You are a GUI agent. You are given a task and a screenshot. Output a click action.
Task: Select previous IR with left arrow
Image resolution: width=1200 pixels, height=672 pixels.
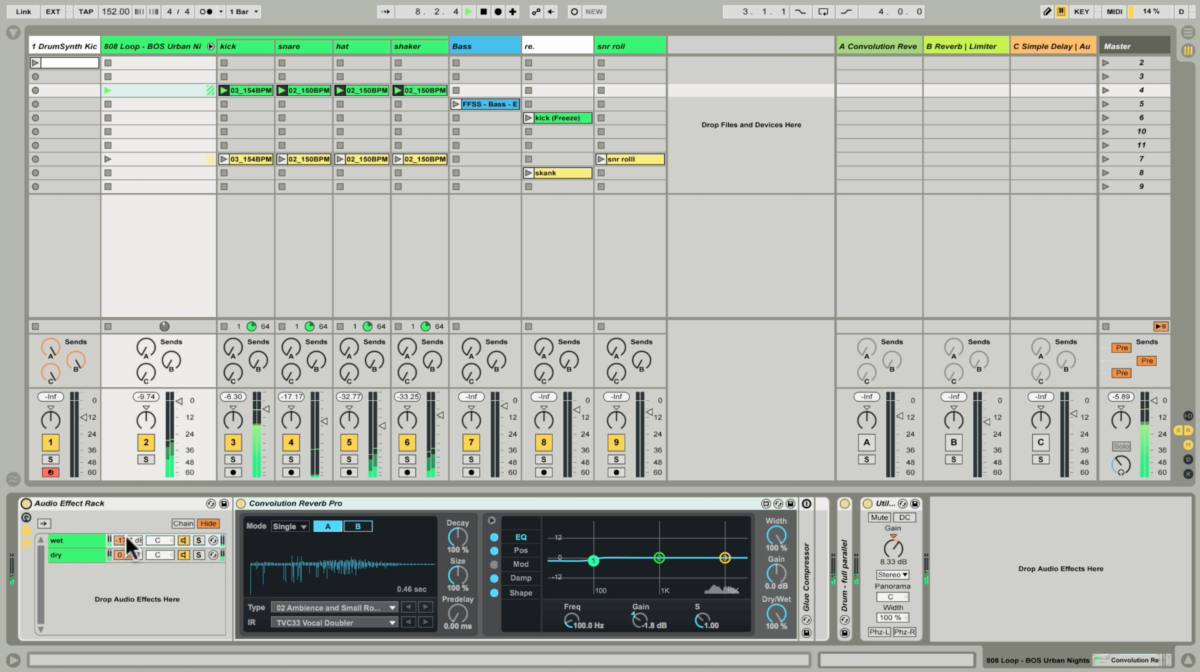coord(409,622)
